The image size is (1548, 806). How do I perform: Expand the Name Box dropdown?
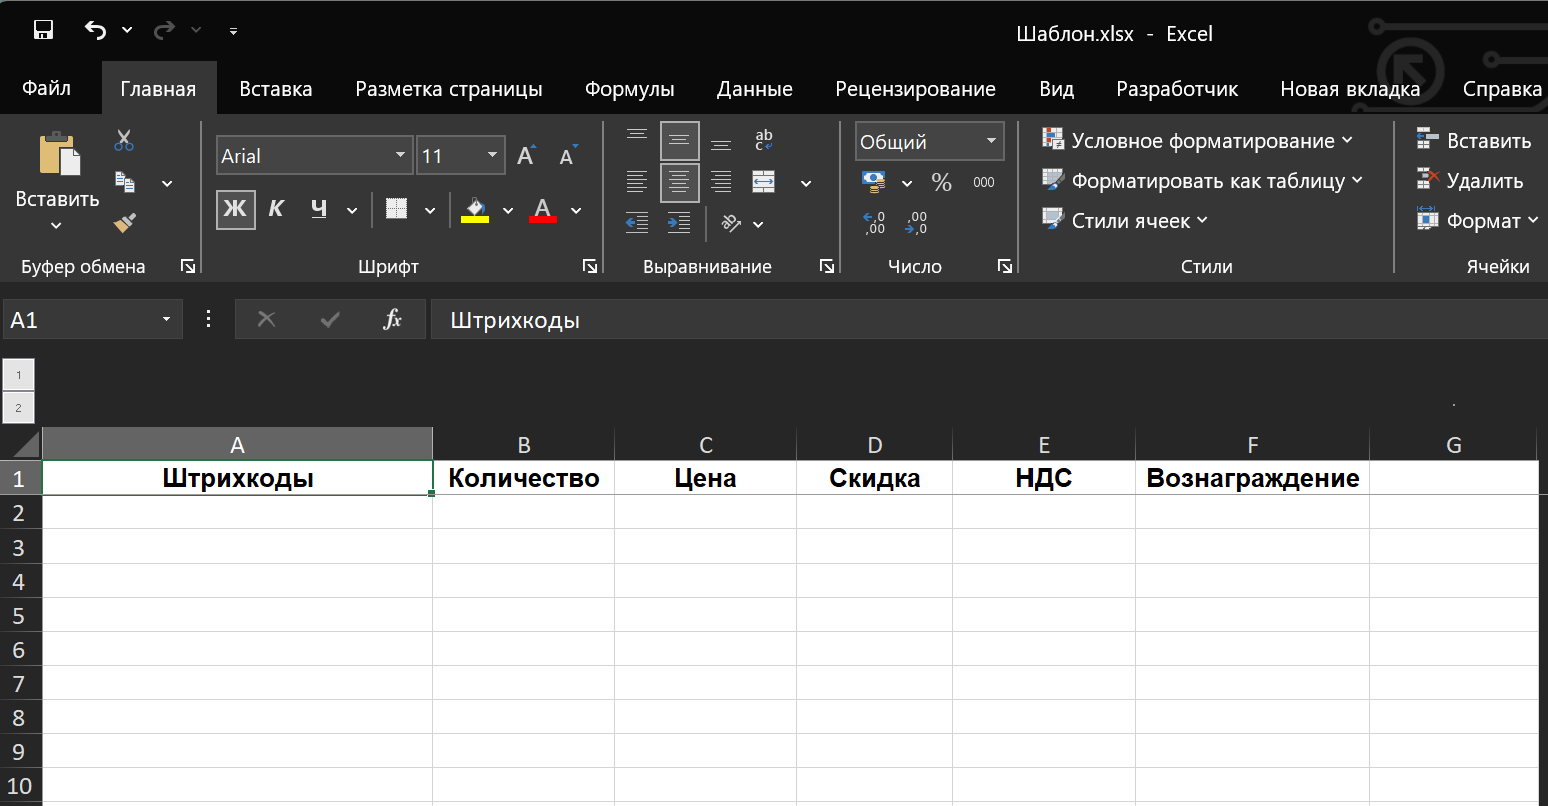pos(166,319)
